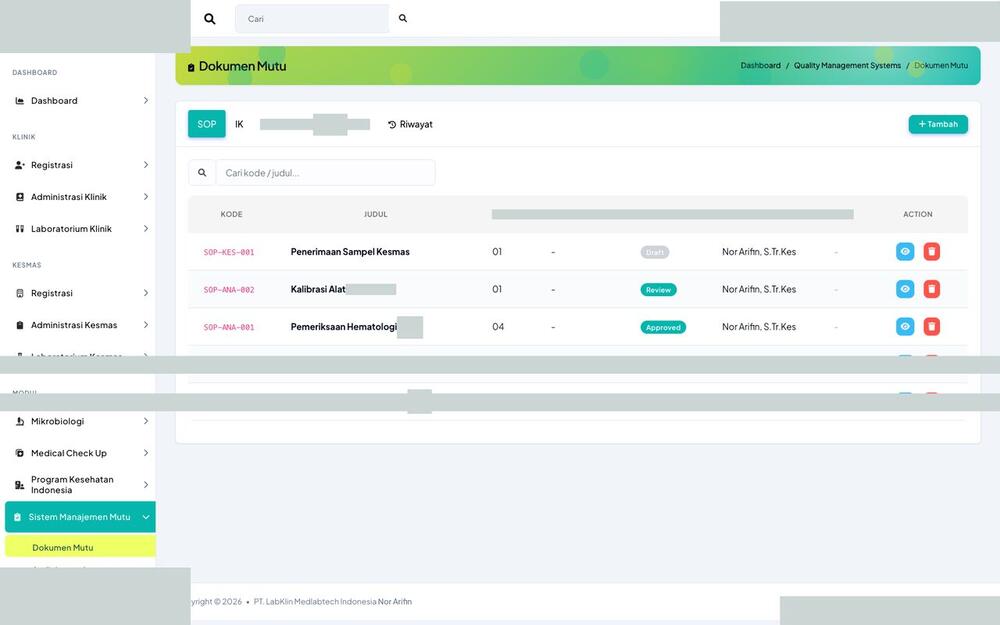View SOP-ANA-002 with eye icon
The image size is (1000, 625).
pos(905,290)
